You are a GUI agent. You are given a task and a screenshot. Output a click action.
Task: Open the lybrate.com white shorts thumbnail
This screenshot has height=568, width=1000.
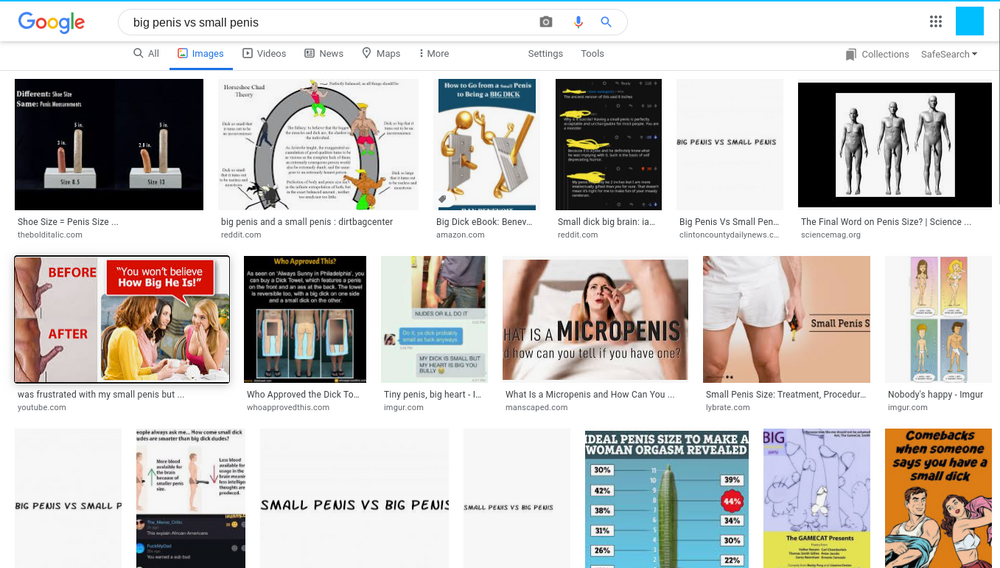point(786,319)
